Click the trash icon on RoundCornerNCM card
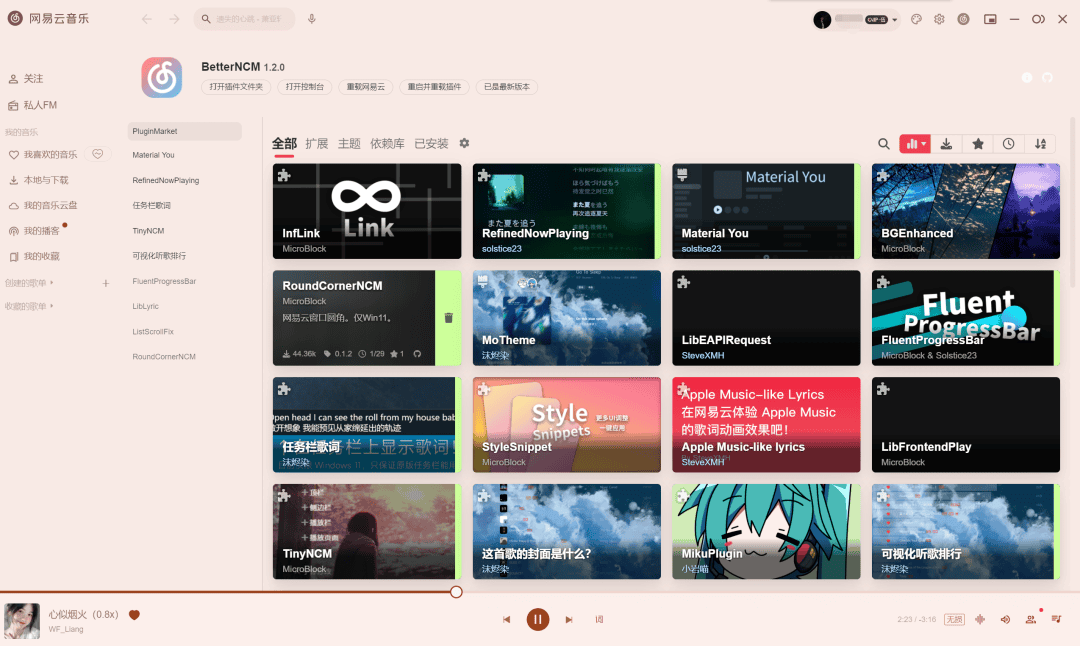The height and width of the screenshot is (646, 1080). point(448,317)
